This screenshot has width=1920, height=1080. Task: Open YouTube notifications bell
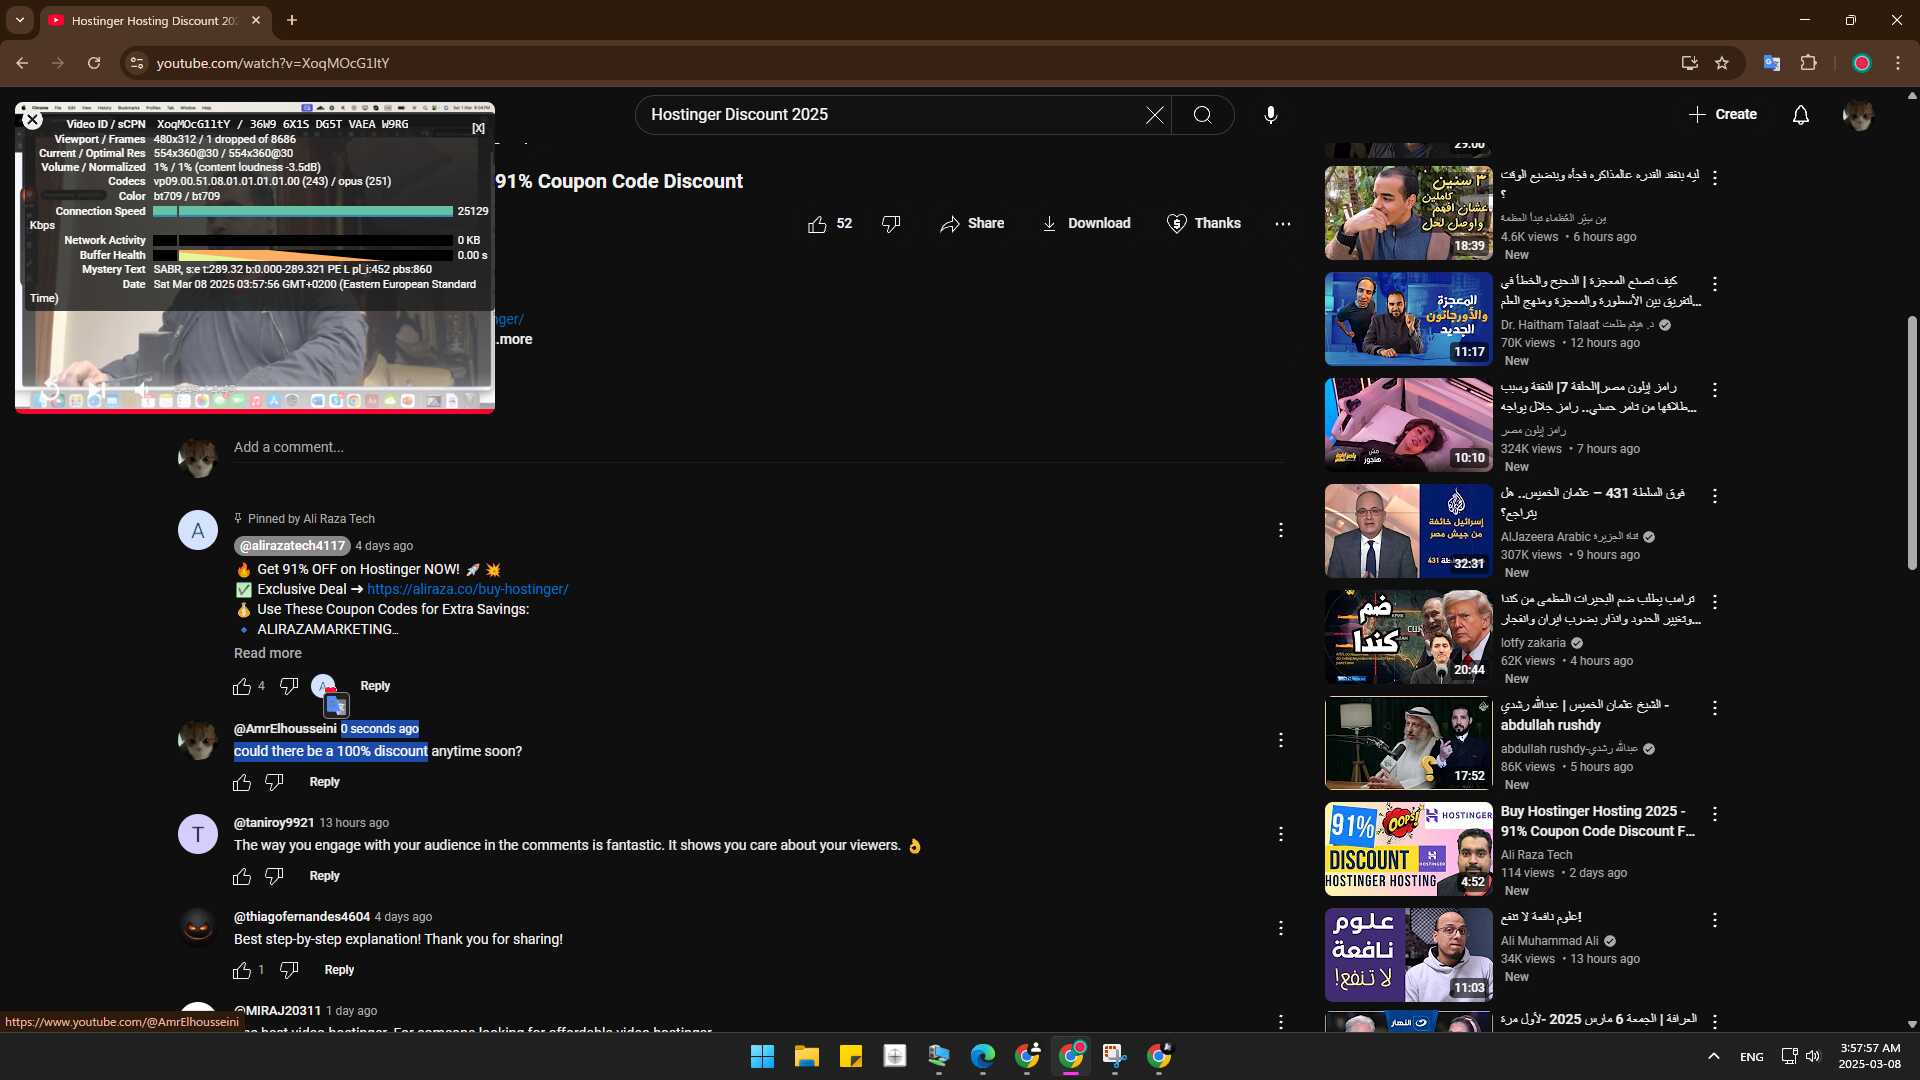pos(1801,115)
